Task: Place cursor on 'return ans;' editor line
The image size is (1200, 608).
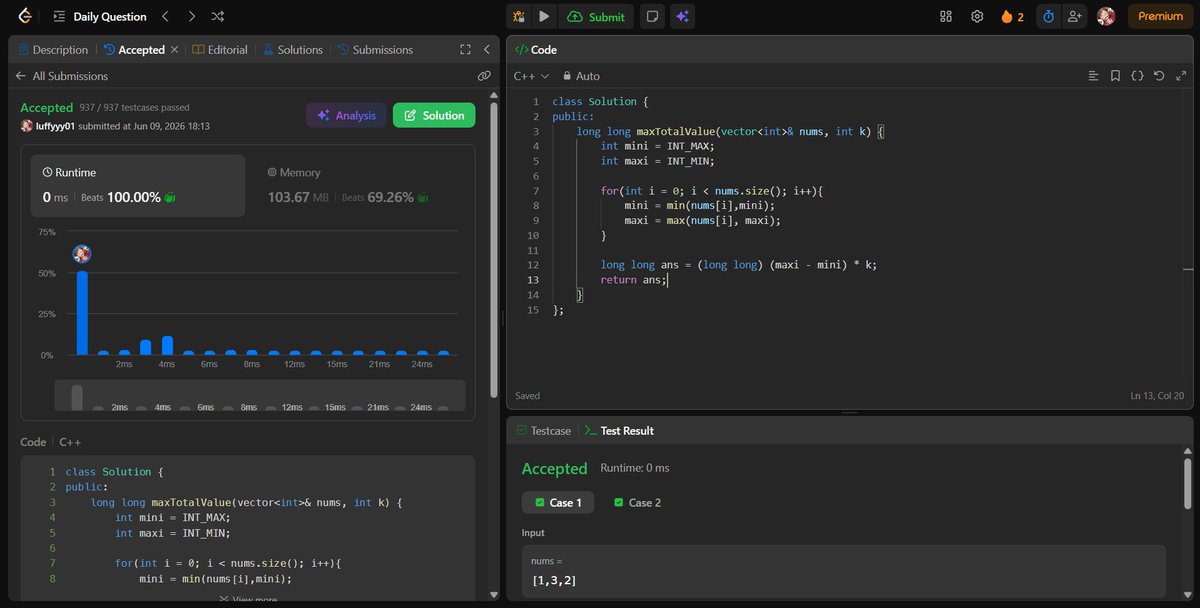Action: click(x=632, y=280)
